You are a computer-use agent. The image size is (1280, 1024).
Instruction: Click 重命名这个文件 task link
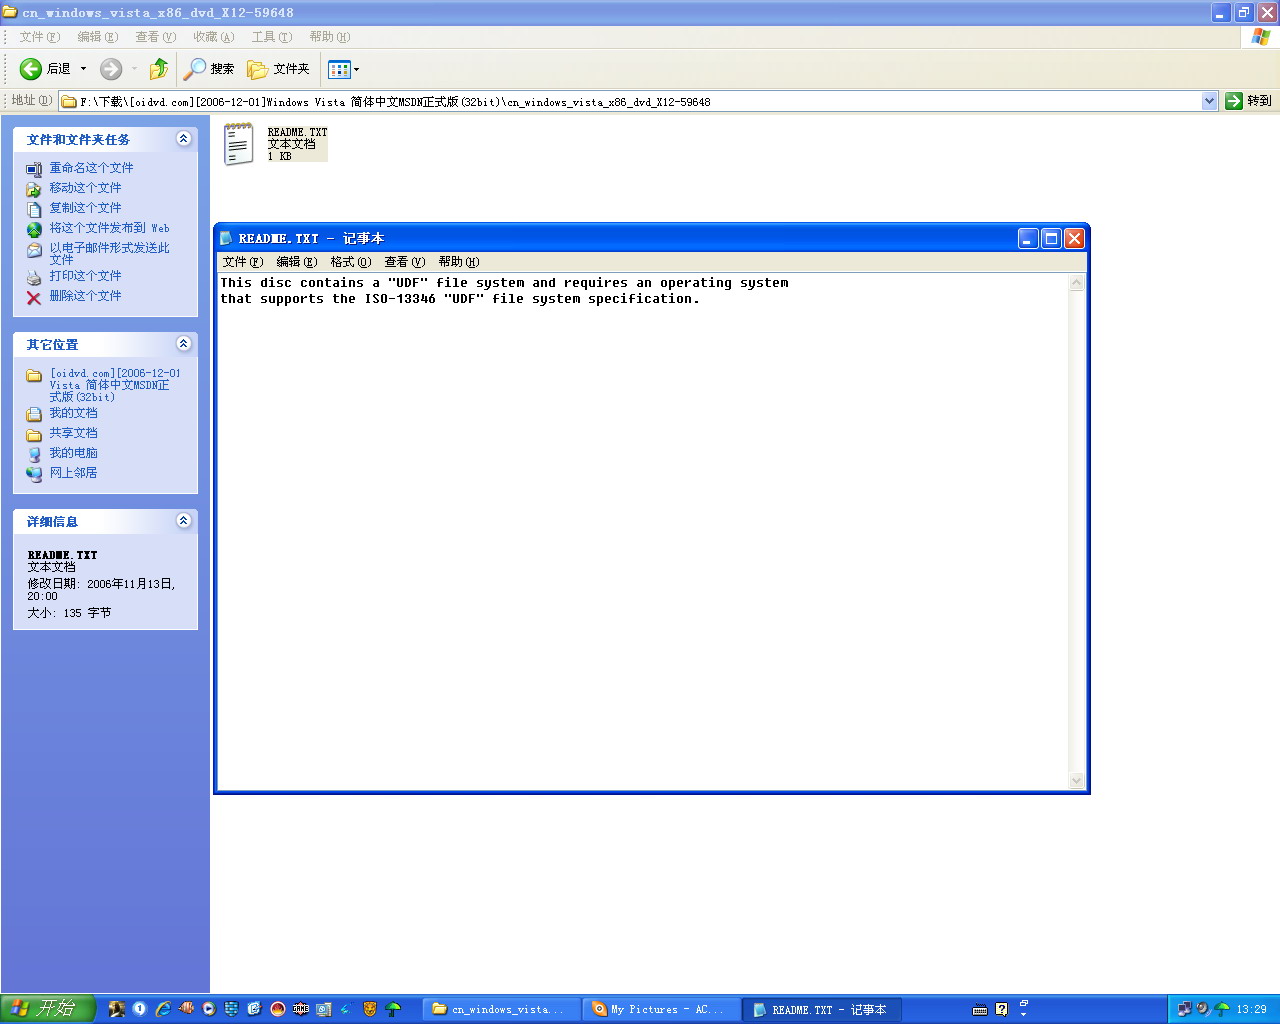click(x=91, y=168)
